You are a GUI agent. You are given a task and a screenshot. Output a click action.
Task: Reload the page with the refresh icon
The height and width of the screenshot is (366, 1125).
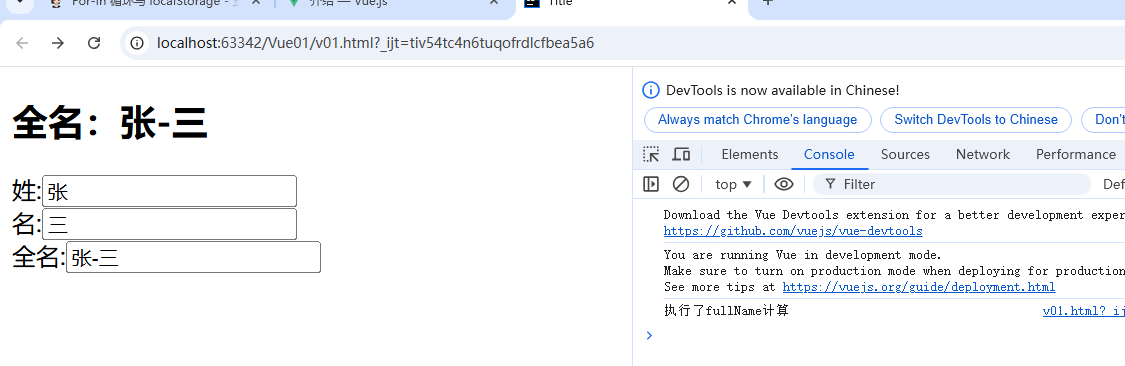coord(94,43)
